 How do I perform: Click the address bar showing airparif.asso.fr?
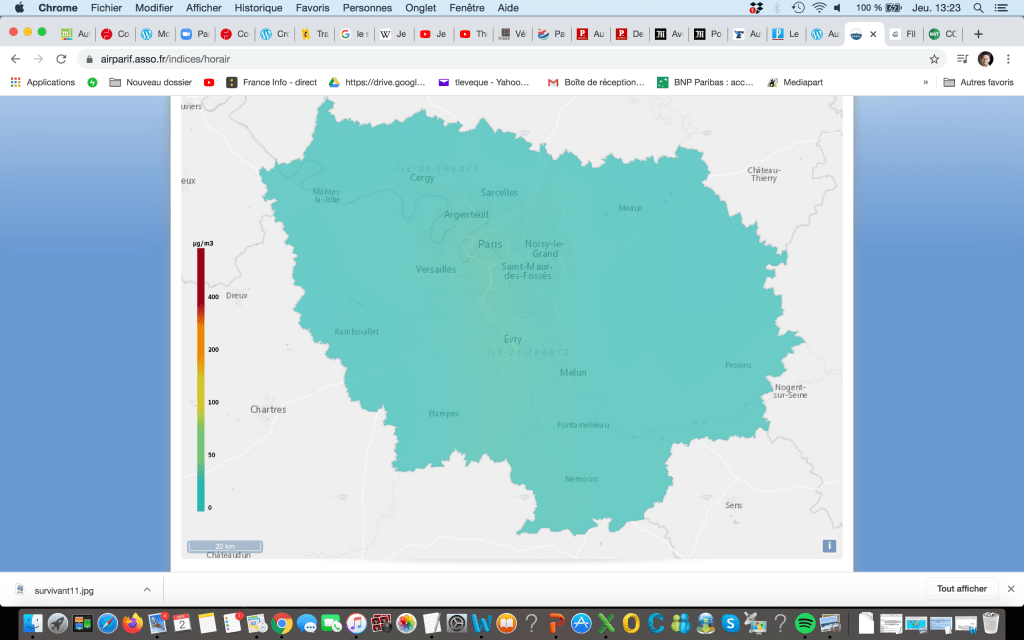[x=500, y=59]
